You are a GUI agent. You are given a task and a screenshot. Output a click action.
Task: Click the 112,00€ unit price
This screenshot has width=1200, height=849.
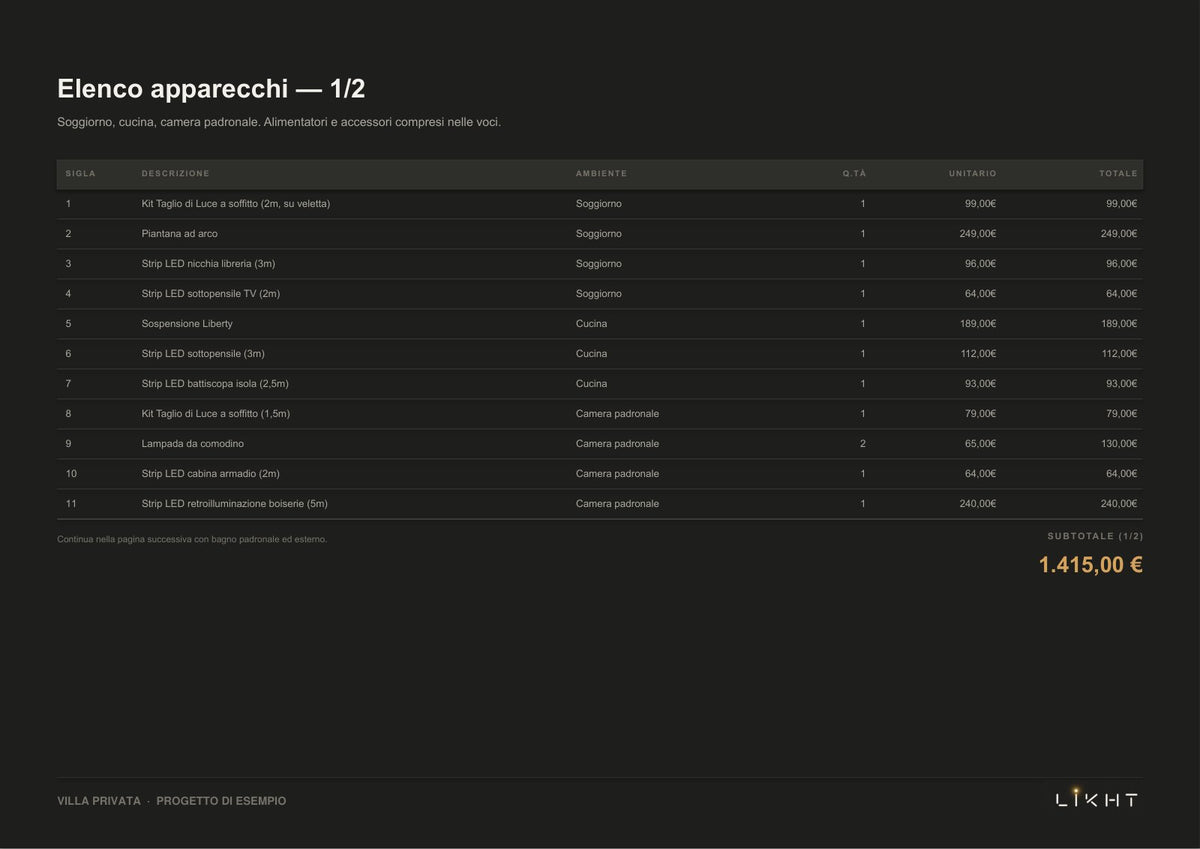[978, 354]
